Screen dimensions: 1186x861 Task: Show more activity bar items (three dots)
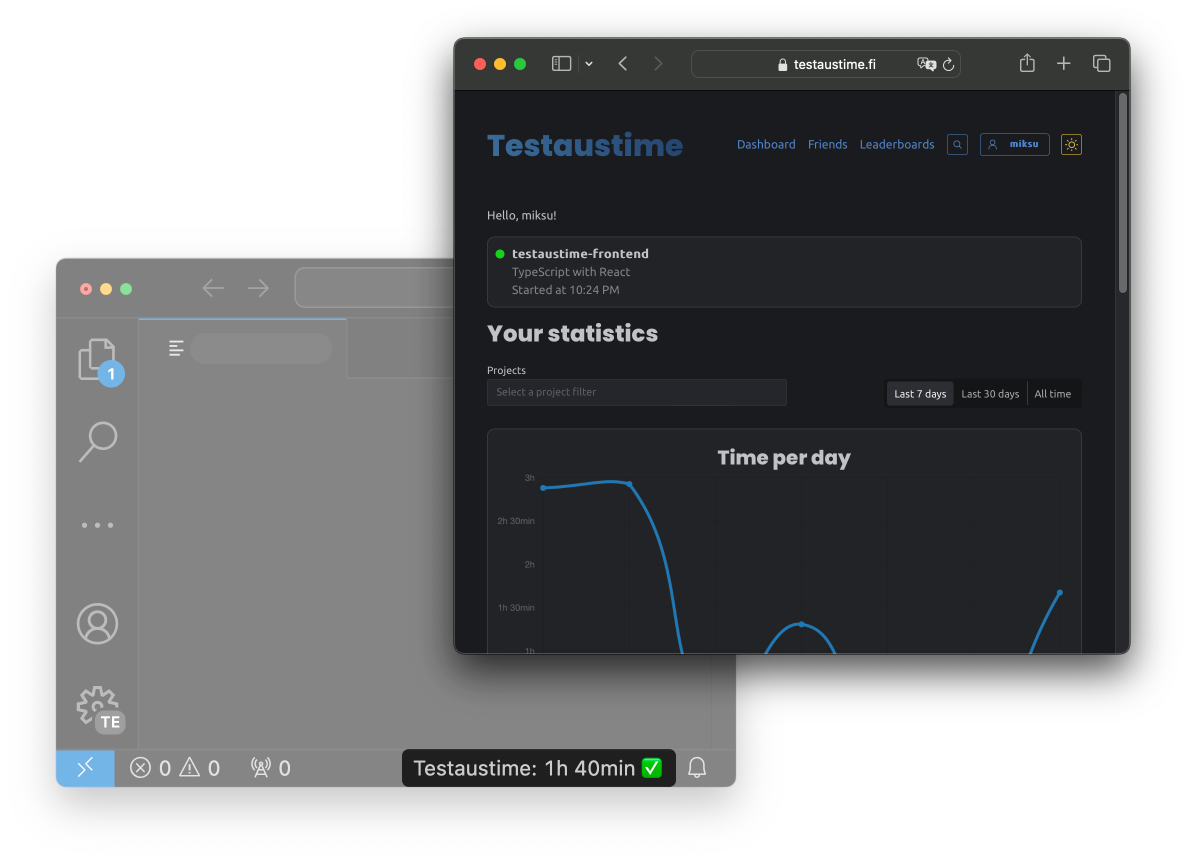(98, 524)
